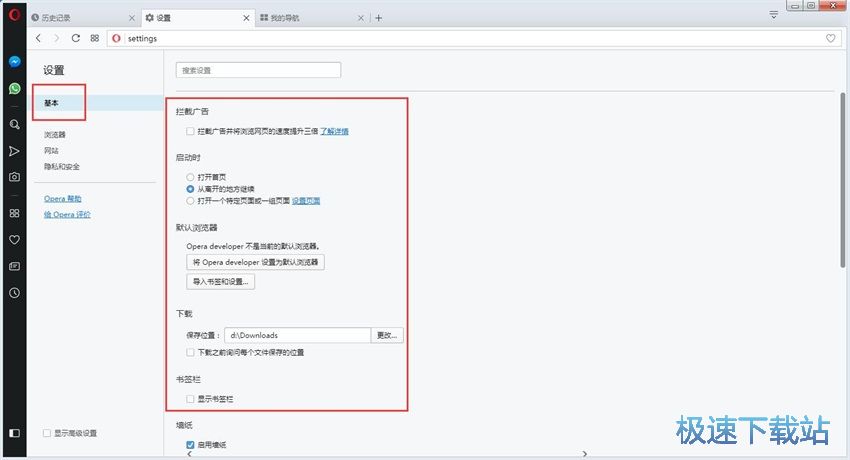Click the horizontal scroll right arrow

tap(584, 454)
